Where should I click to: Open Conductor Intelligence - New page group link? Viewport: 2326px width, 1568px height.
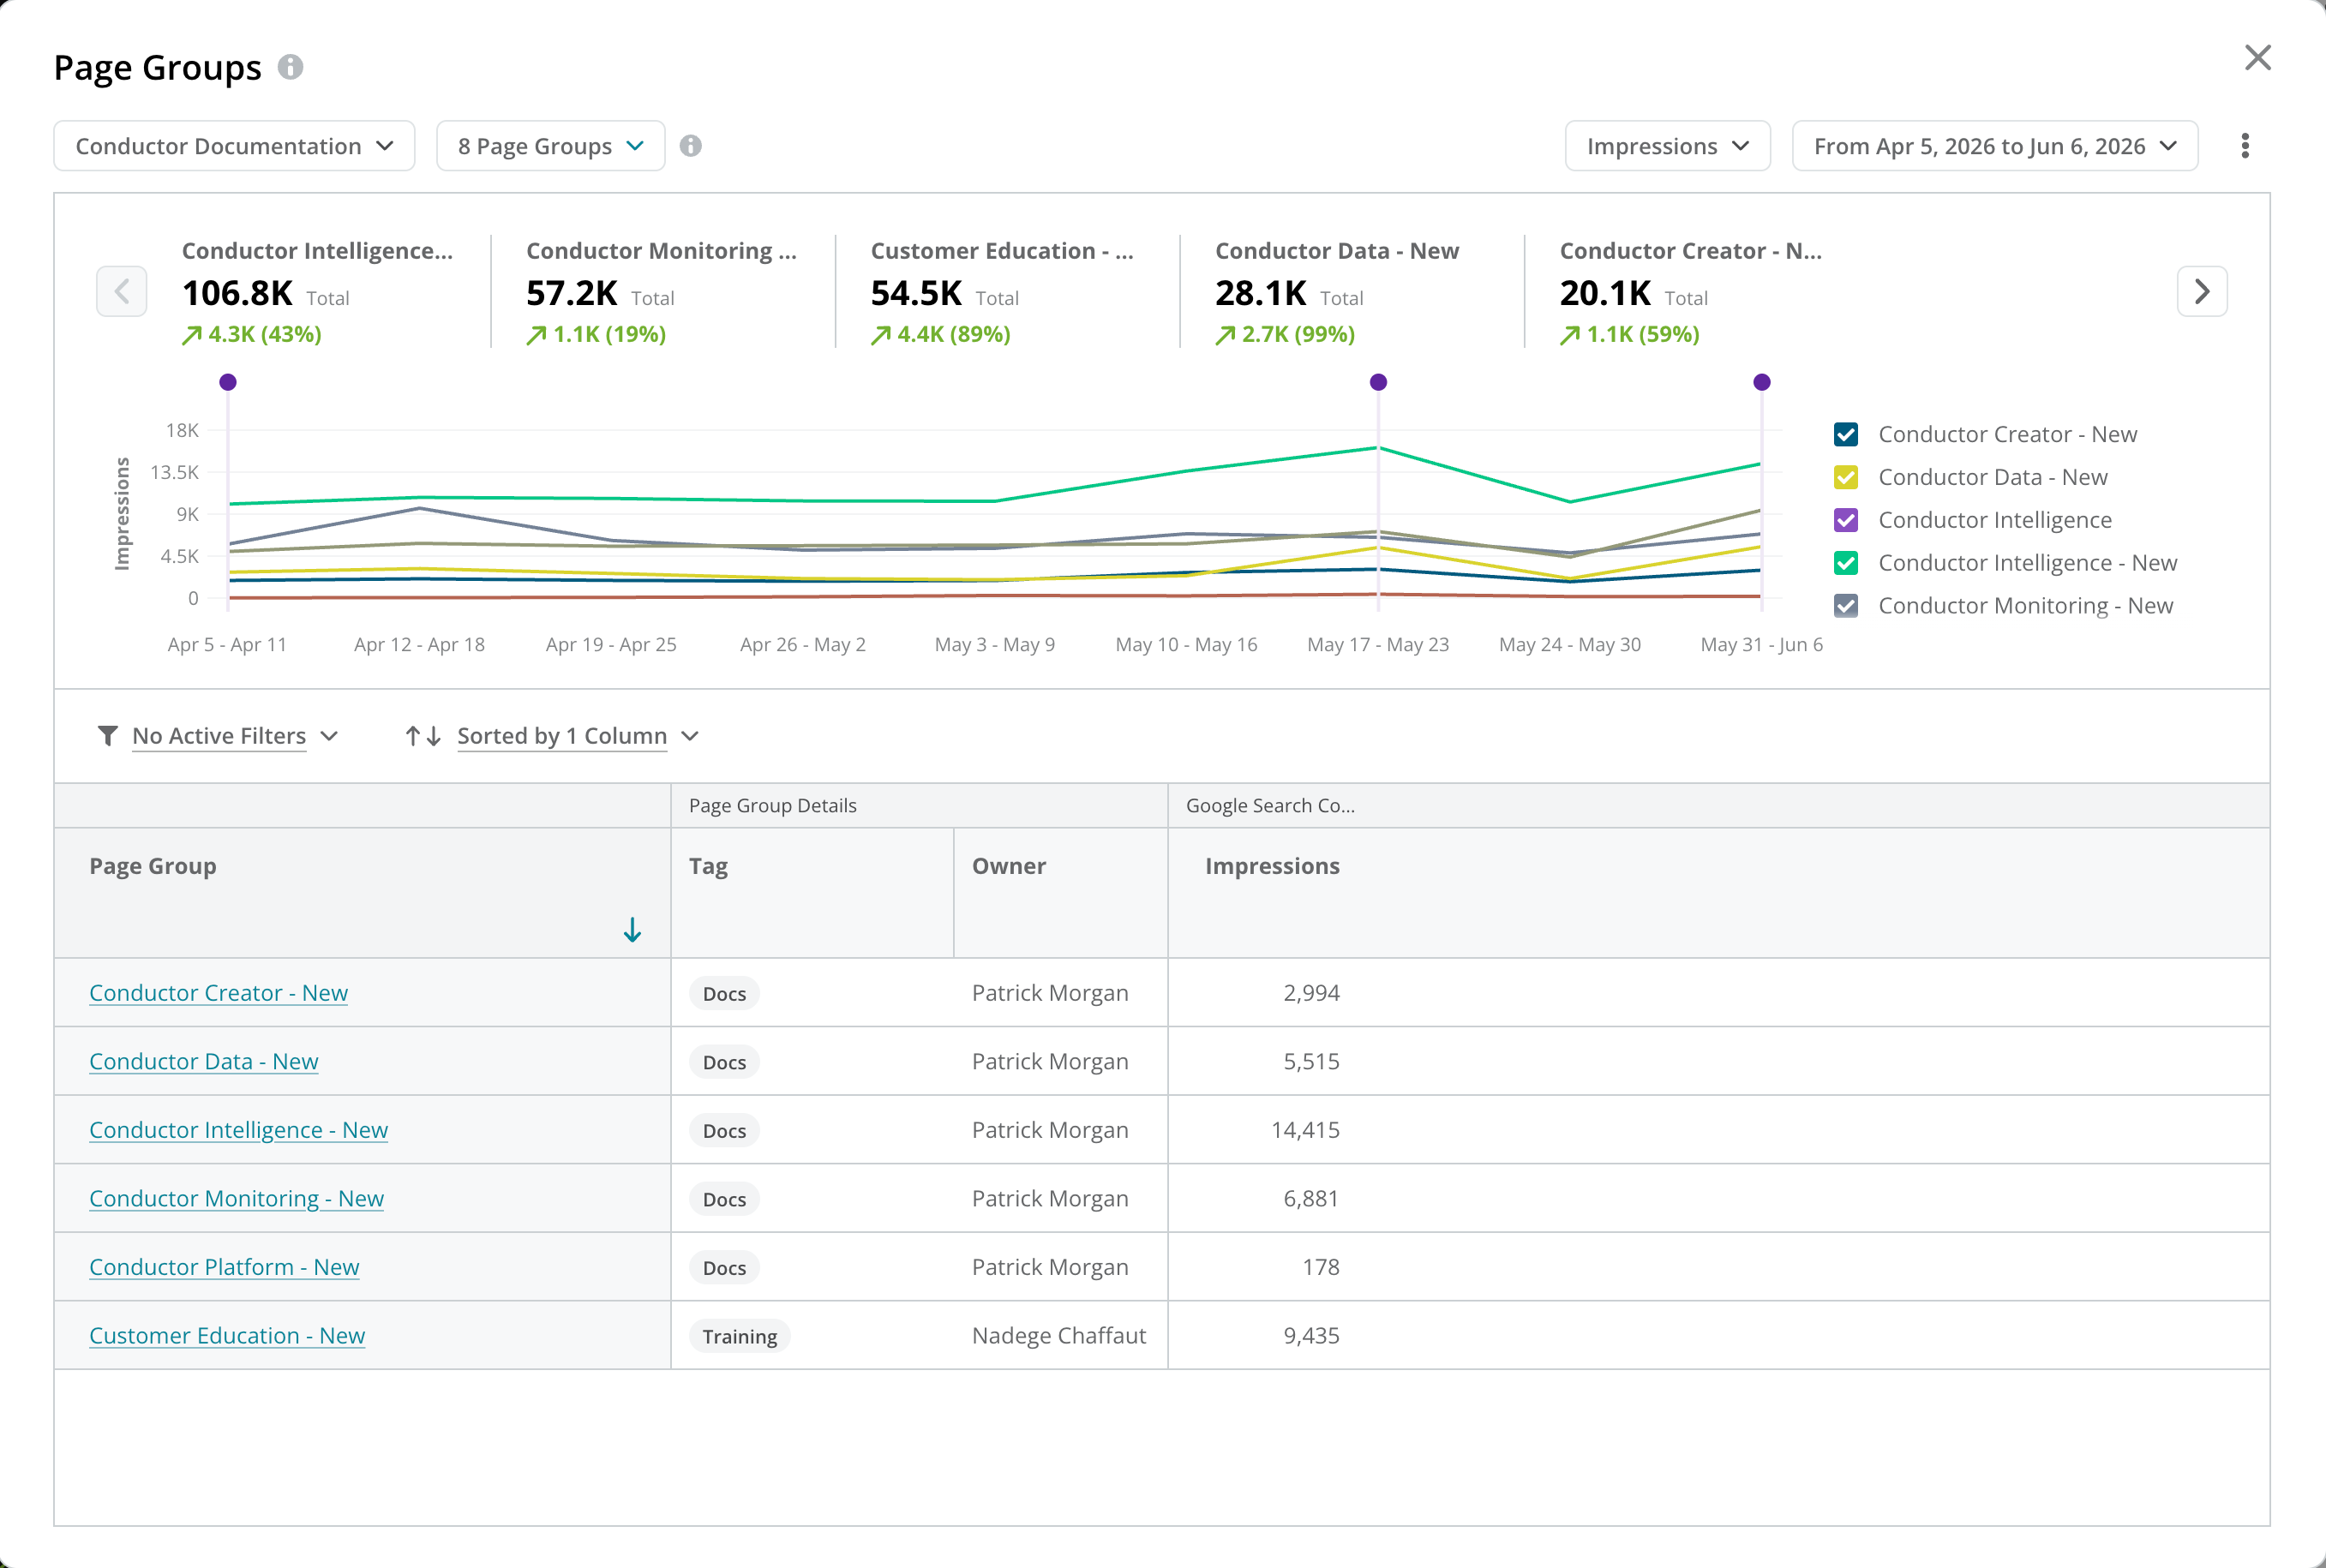tap(238, 1130)
